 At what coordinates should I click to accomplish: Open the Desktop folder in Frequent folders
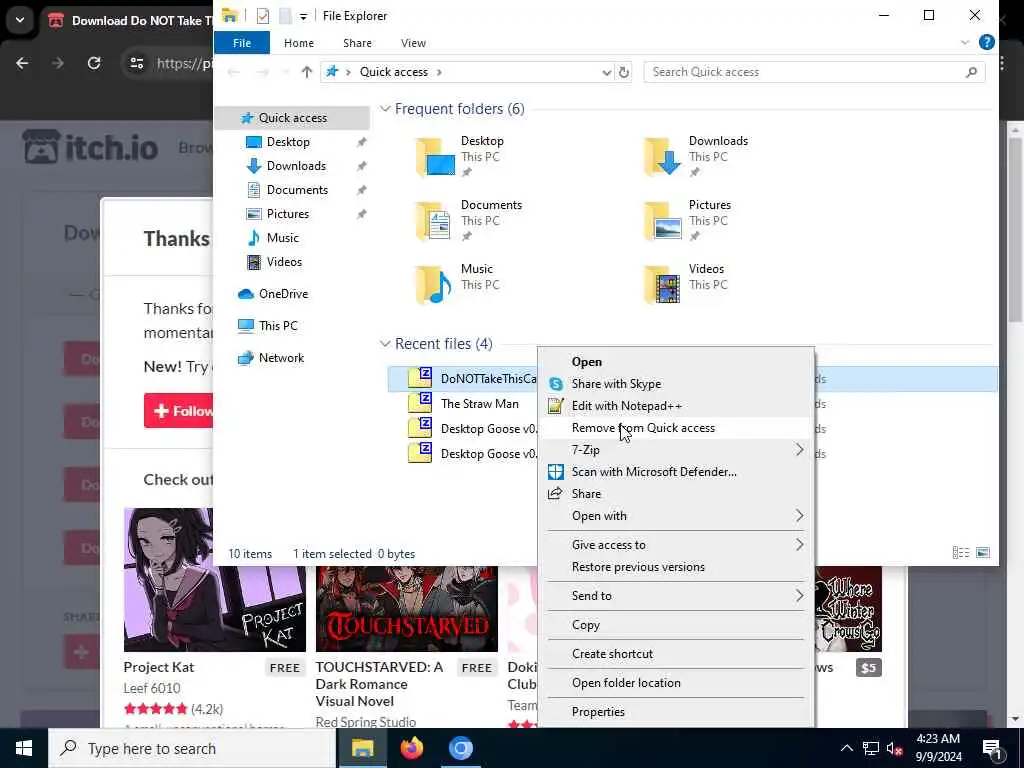click(460, 157)
